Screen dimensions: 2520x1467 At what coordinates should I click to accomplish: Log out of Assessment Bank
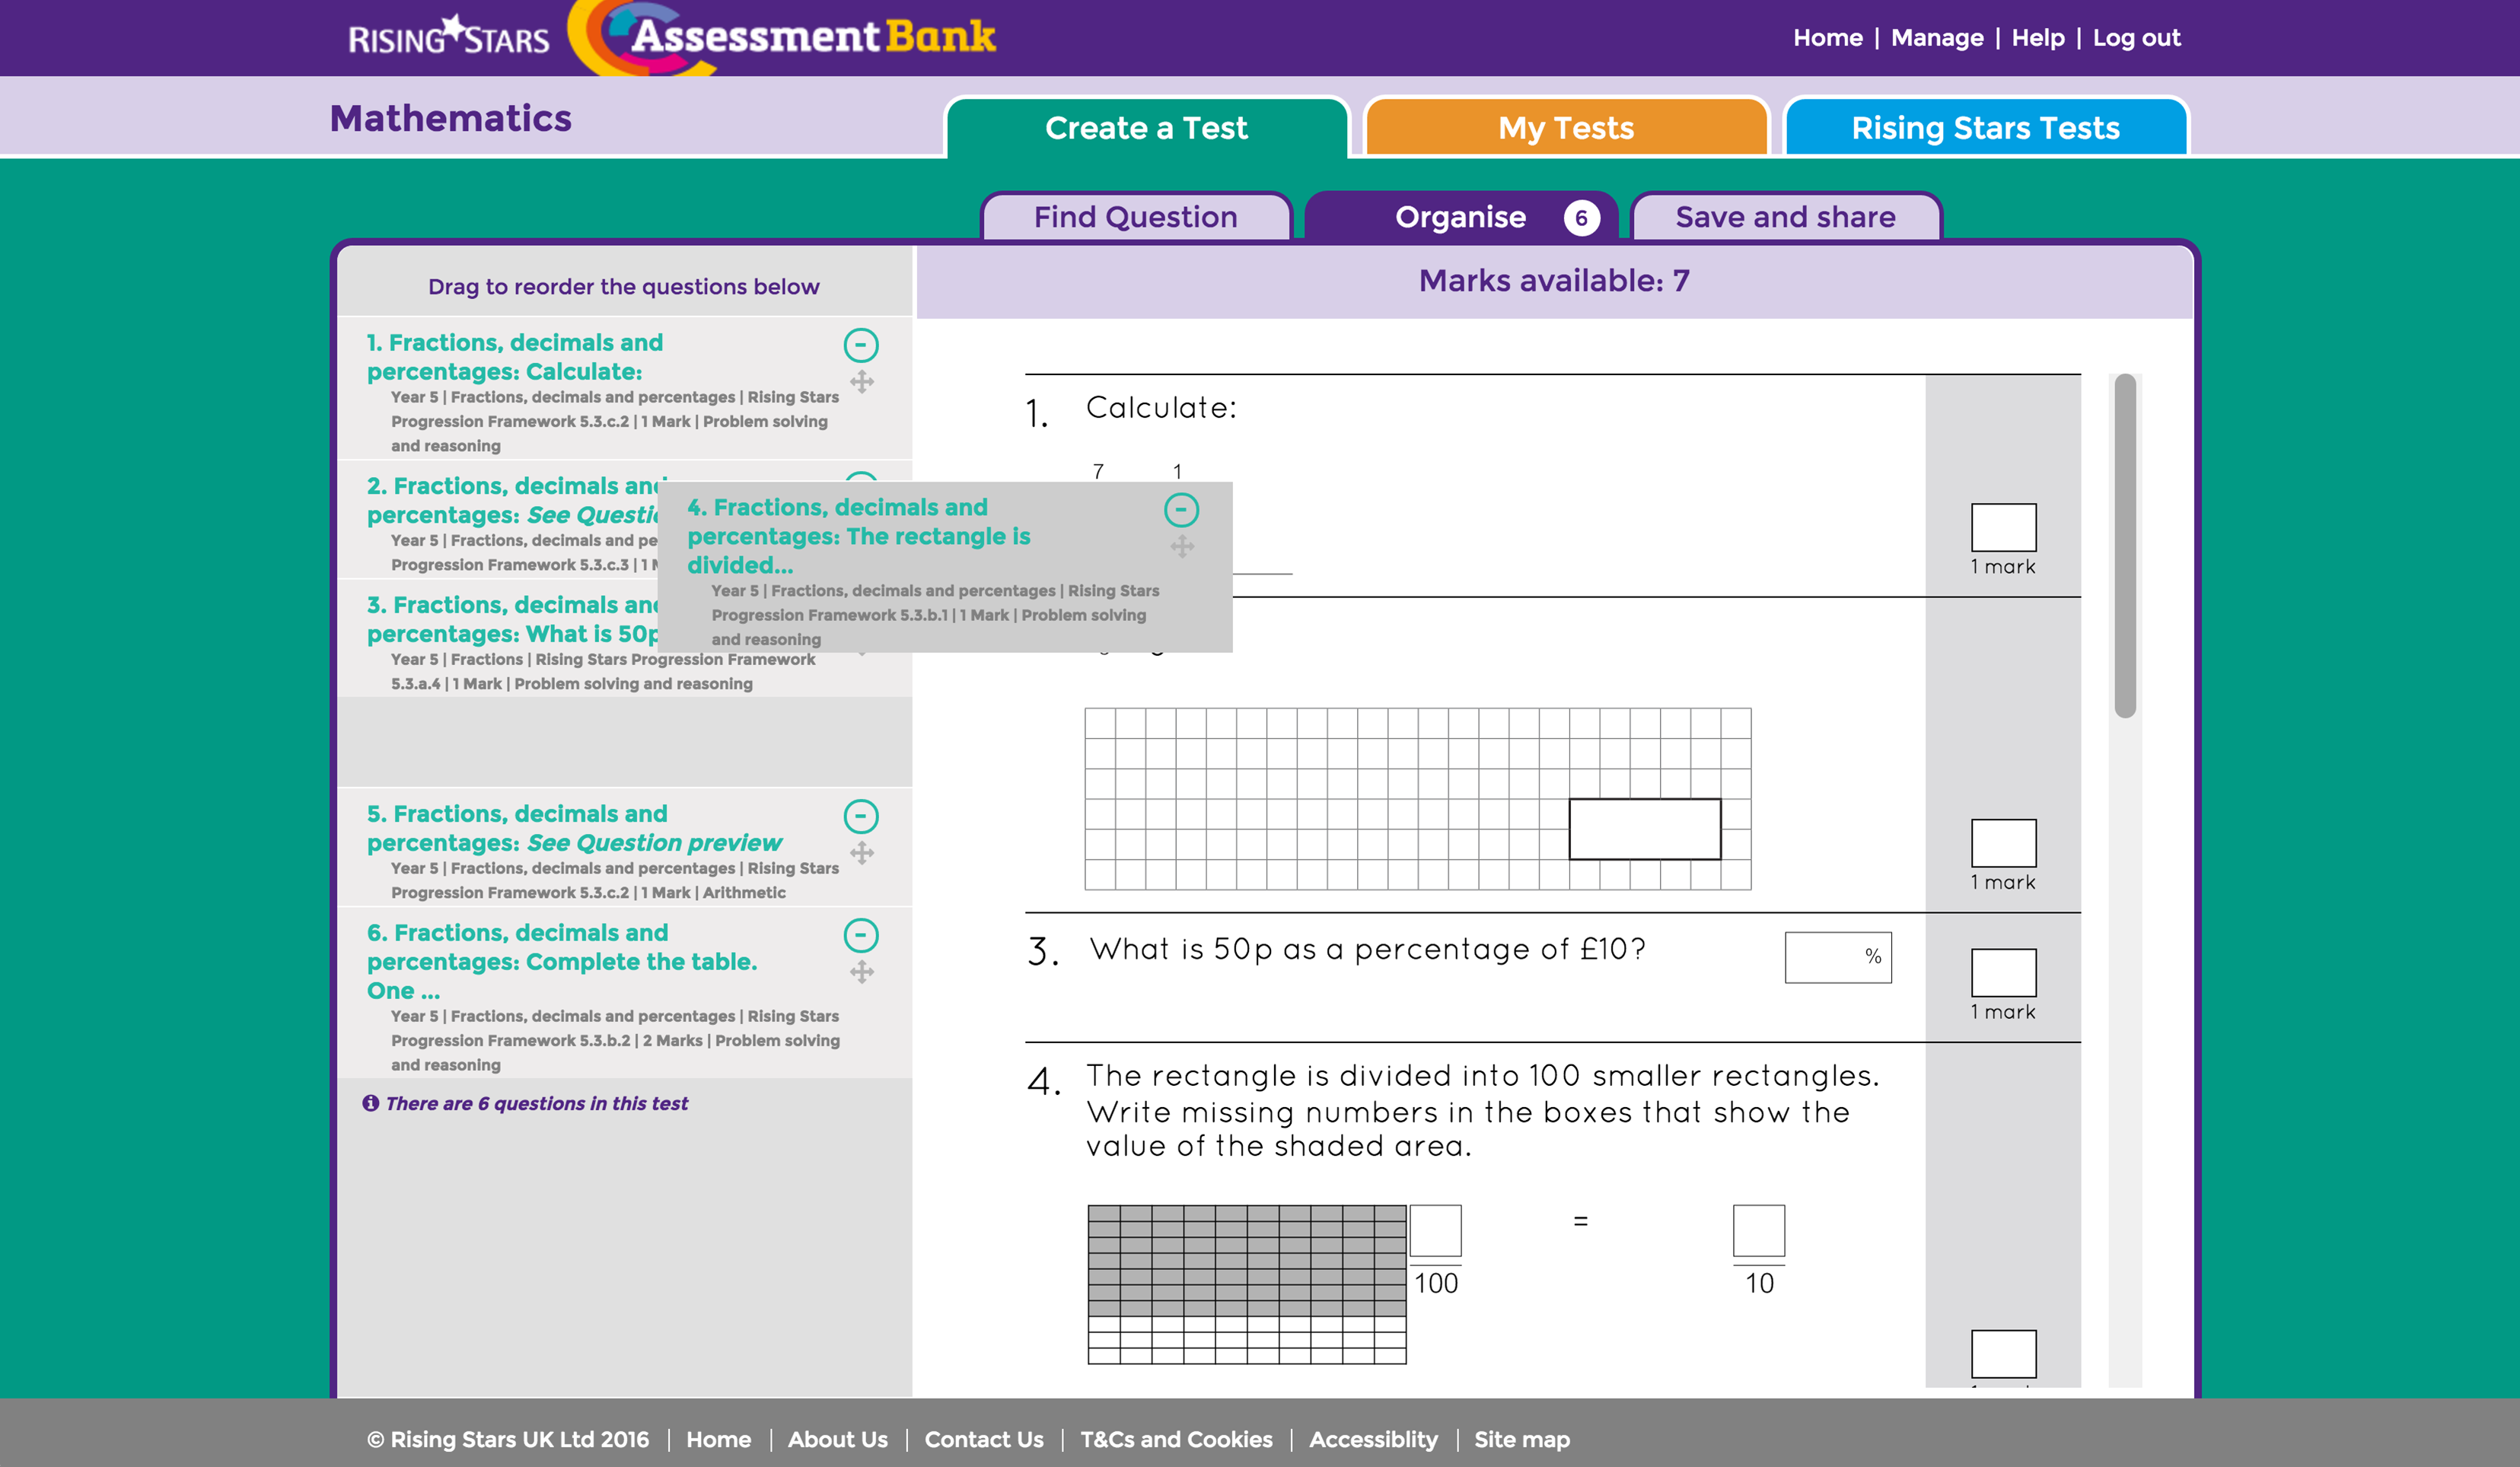click(x=2137, y=37)
